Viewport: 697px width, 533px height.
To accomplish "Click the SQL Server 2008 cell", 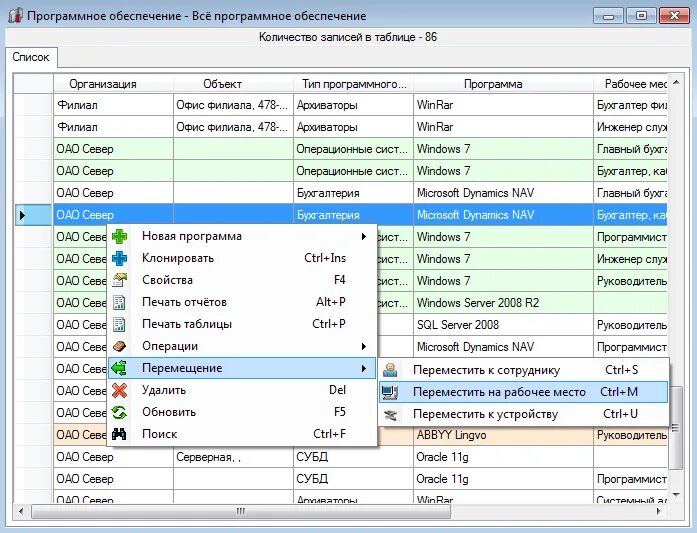I will (503, 325).
